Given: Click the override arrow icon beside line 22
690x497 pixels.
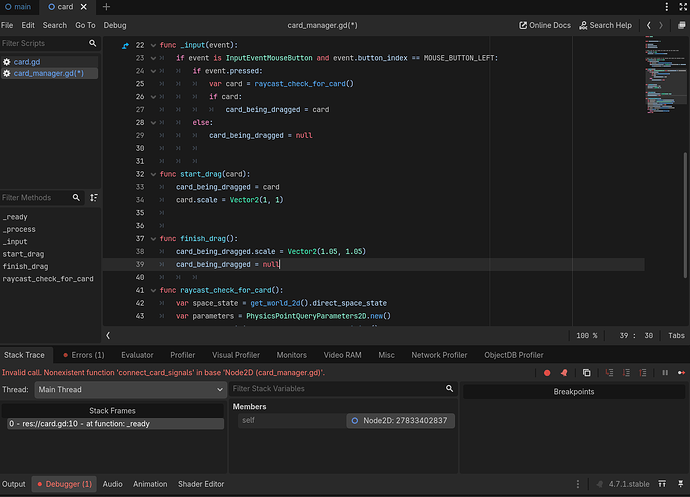Looking at the screenshot, I should (x=125, y=45).
